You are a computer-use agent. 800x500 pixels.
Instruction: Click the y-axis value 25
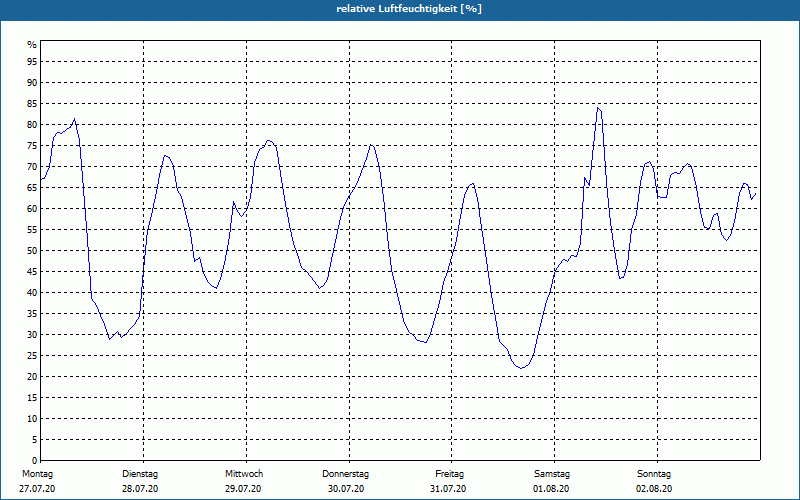32,355
